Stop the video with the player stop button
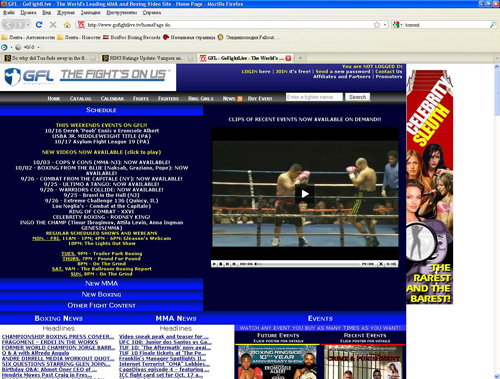Image resolution: width=500 pixels, height=379 pixels. click(x=221, y=264)
